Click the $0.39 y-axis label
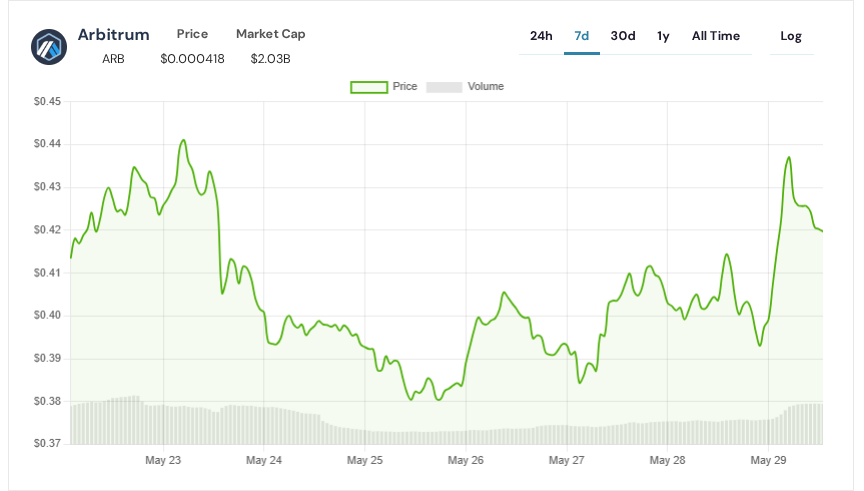 coord(47,358)
